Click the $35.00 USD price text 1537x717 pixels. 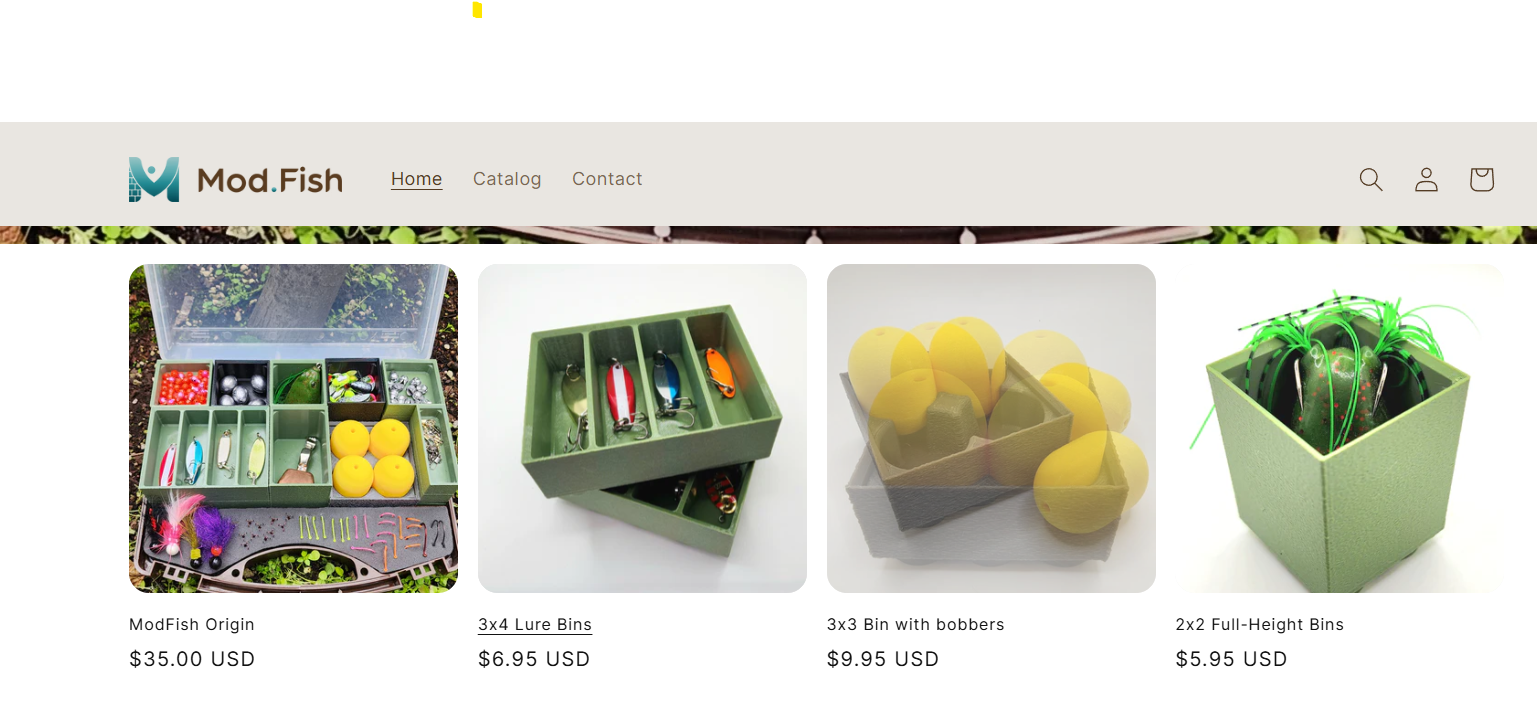(192, 659)
